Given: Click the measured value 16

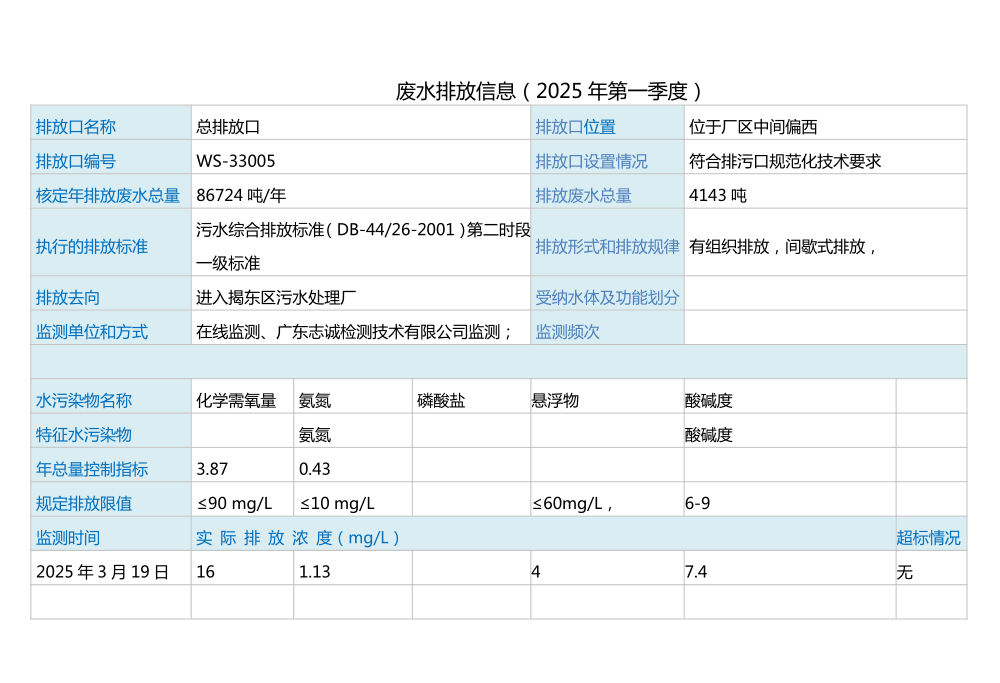Looking at the screenshot, I should coord(205,572).
